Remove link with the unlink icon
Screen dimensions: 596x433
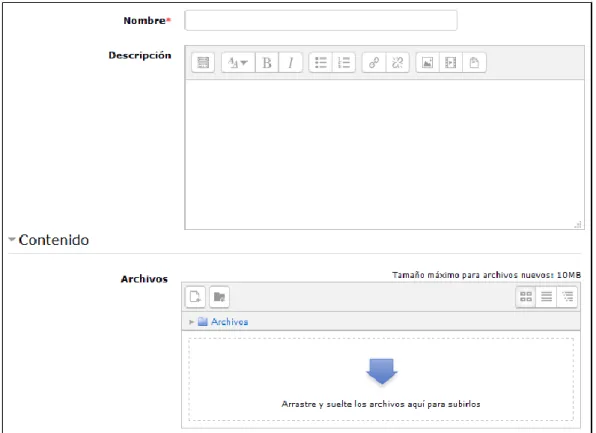tap(398, 62)
